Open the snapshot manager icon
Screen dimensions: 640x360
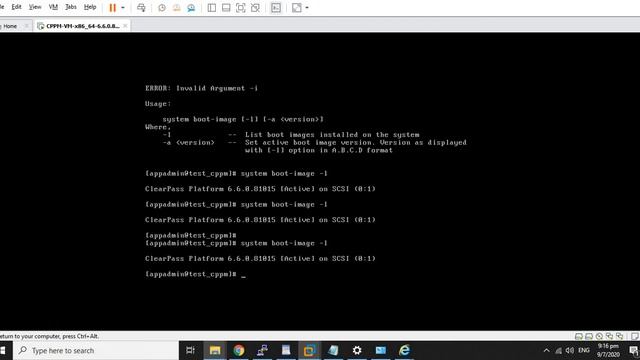pyautogui.click(x=191, y=8)
